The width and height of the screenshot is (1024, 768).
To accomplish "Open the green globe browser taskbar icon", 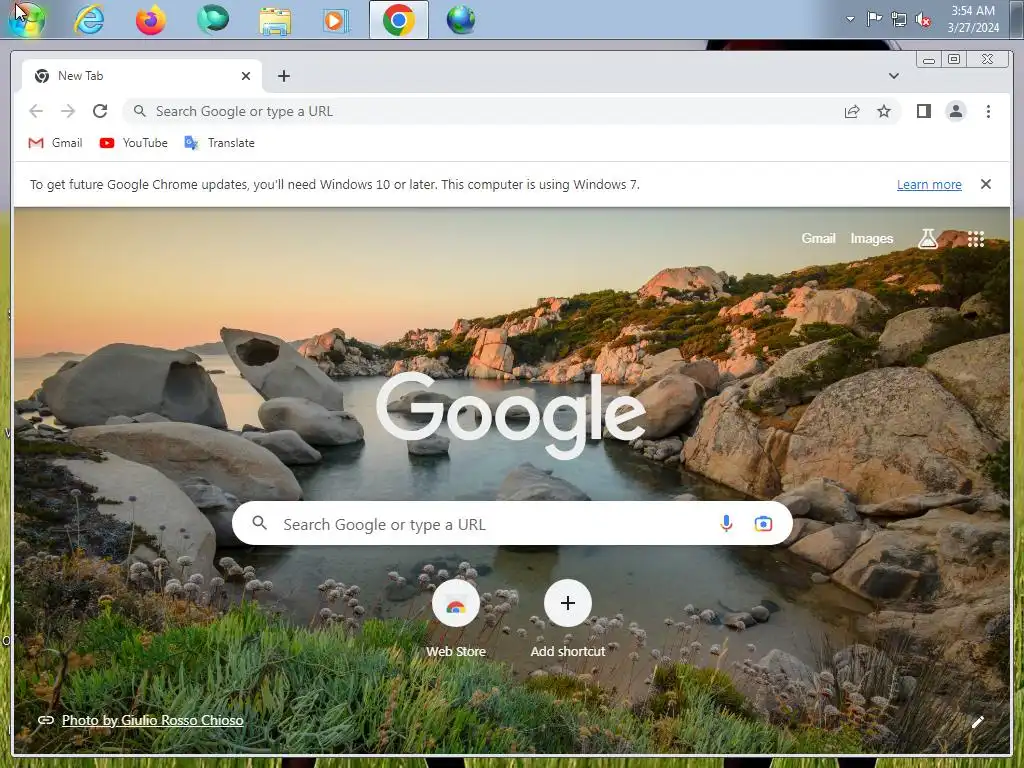I will pyautogui.click(x=213, y=19).
